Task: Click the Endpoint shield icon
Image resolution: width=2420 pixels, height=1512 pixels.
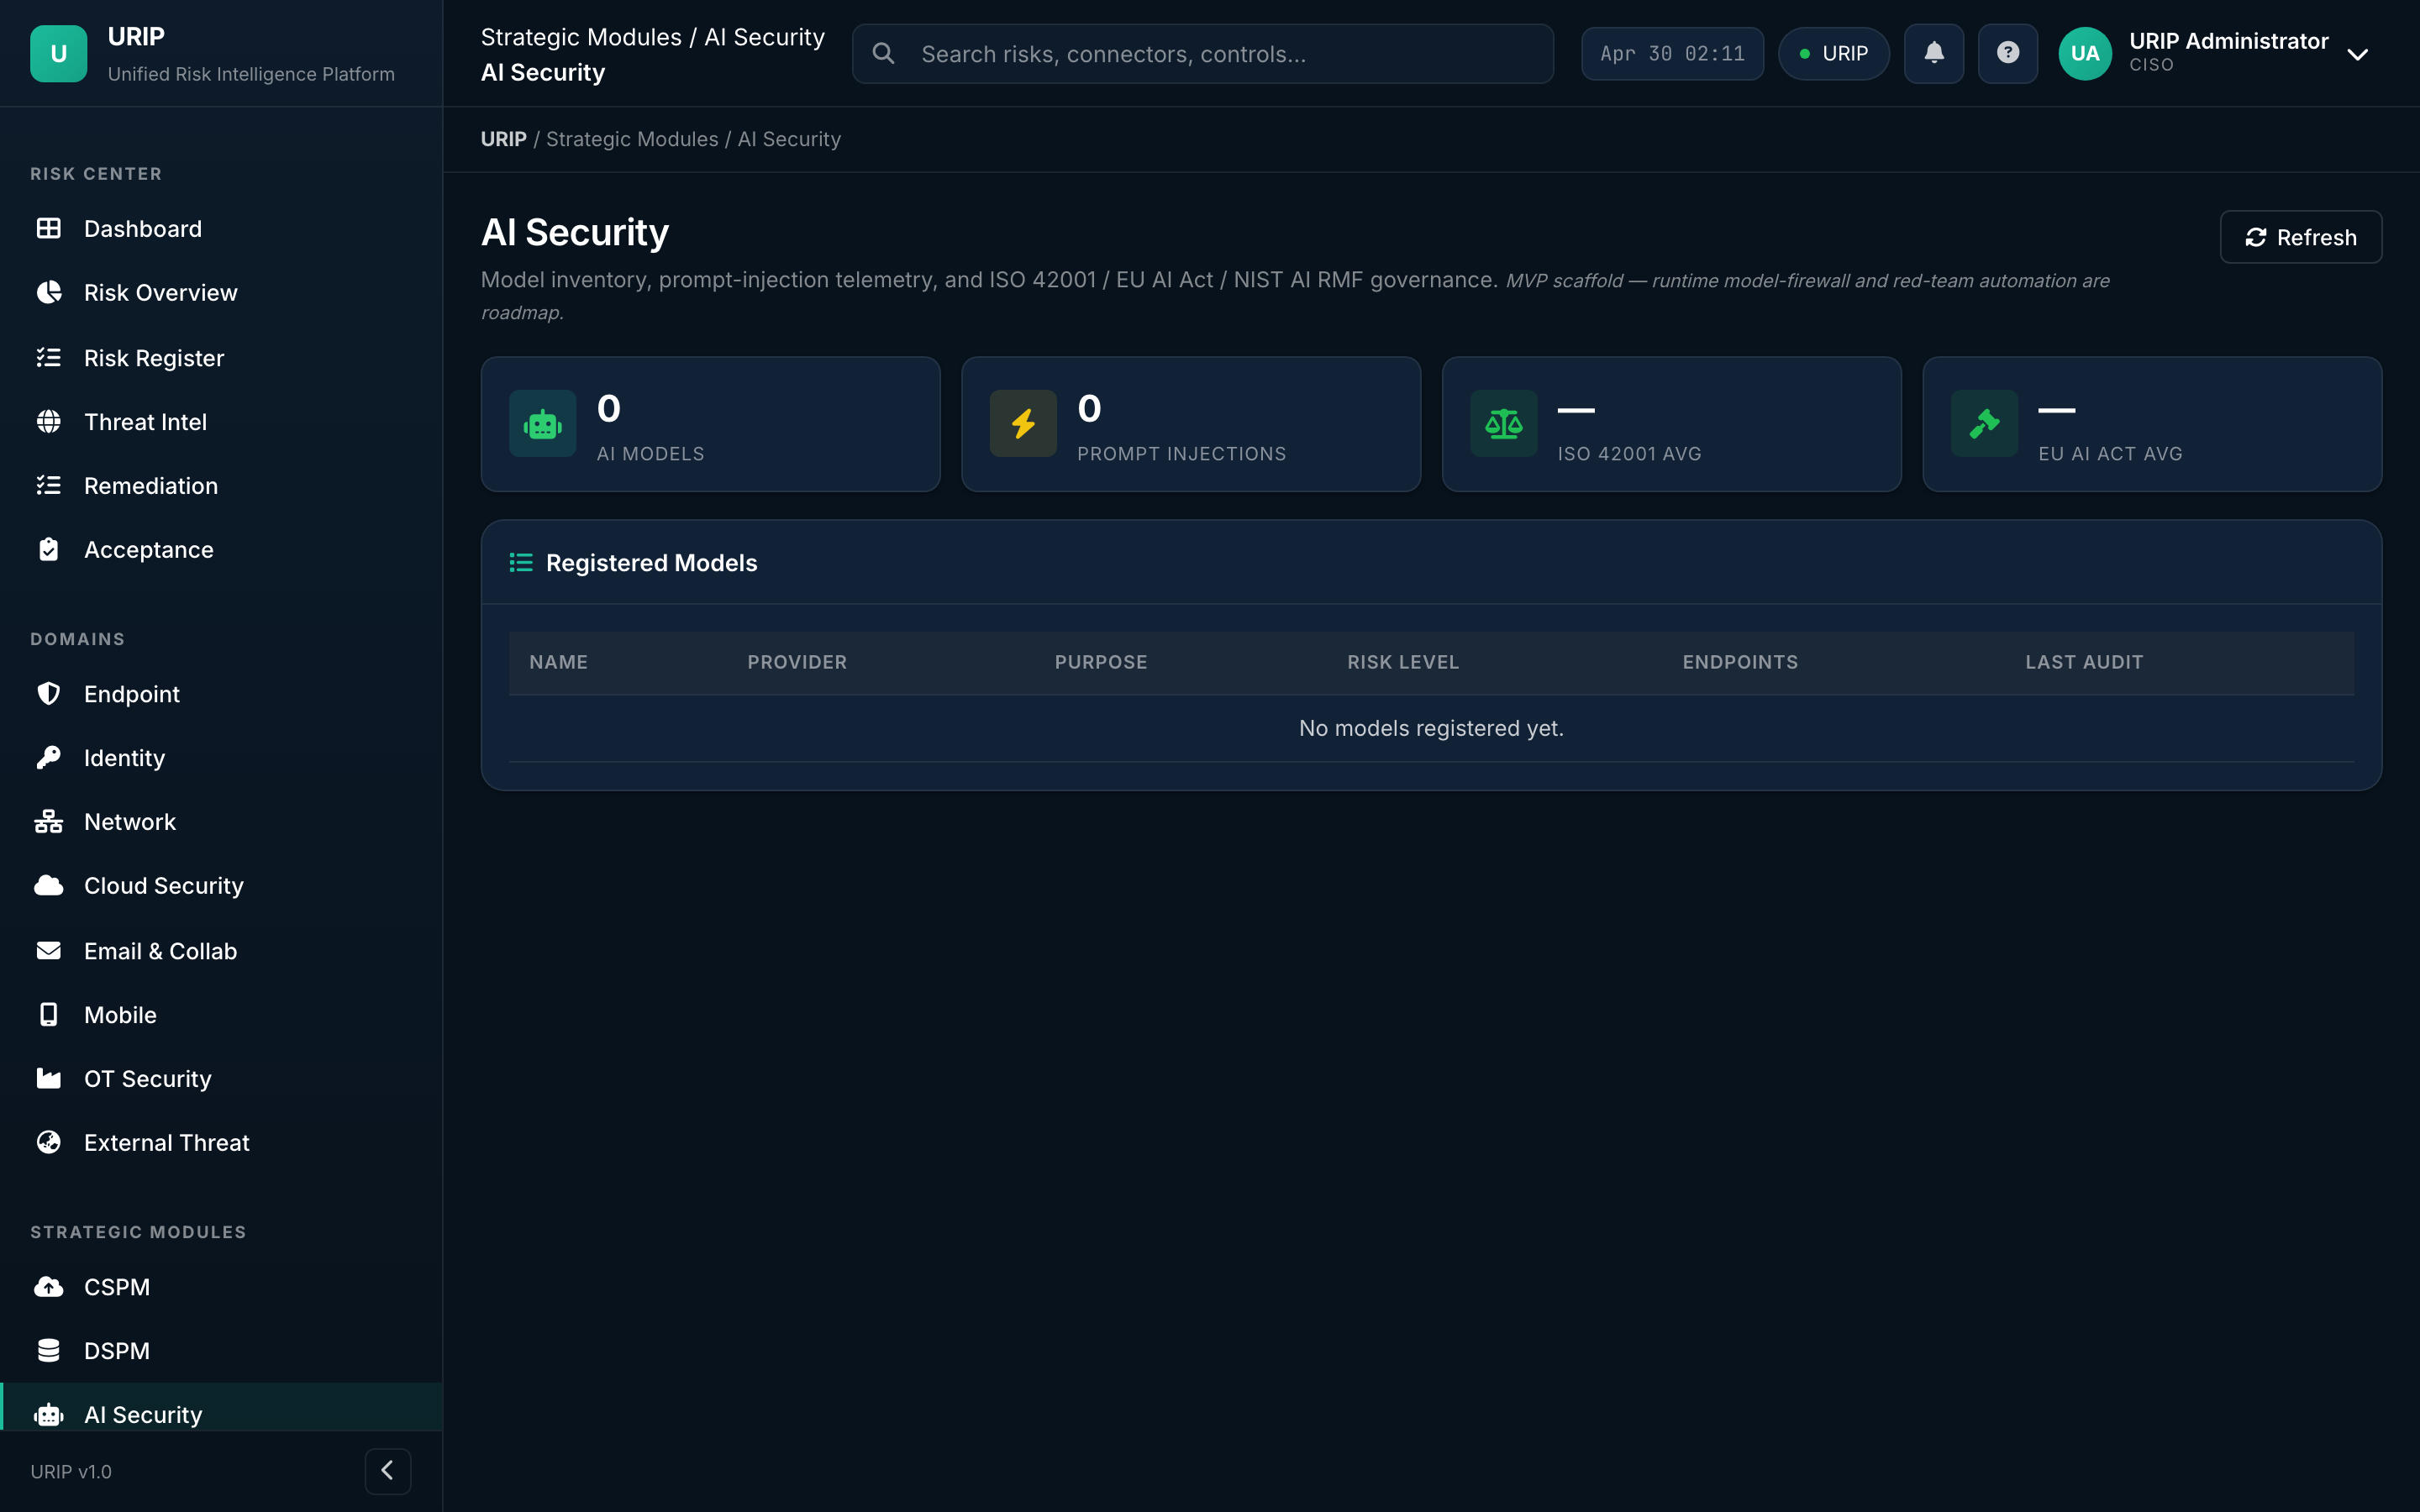Action: pos(48,693)
